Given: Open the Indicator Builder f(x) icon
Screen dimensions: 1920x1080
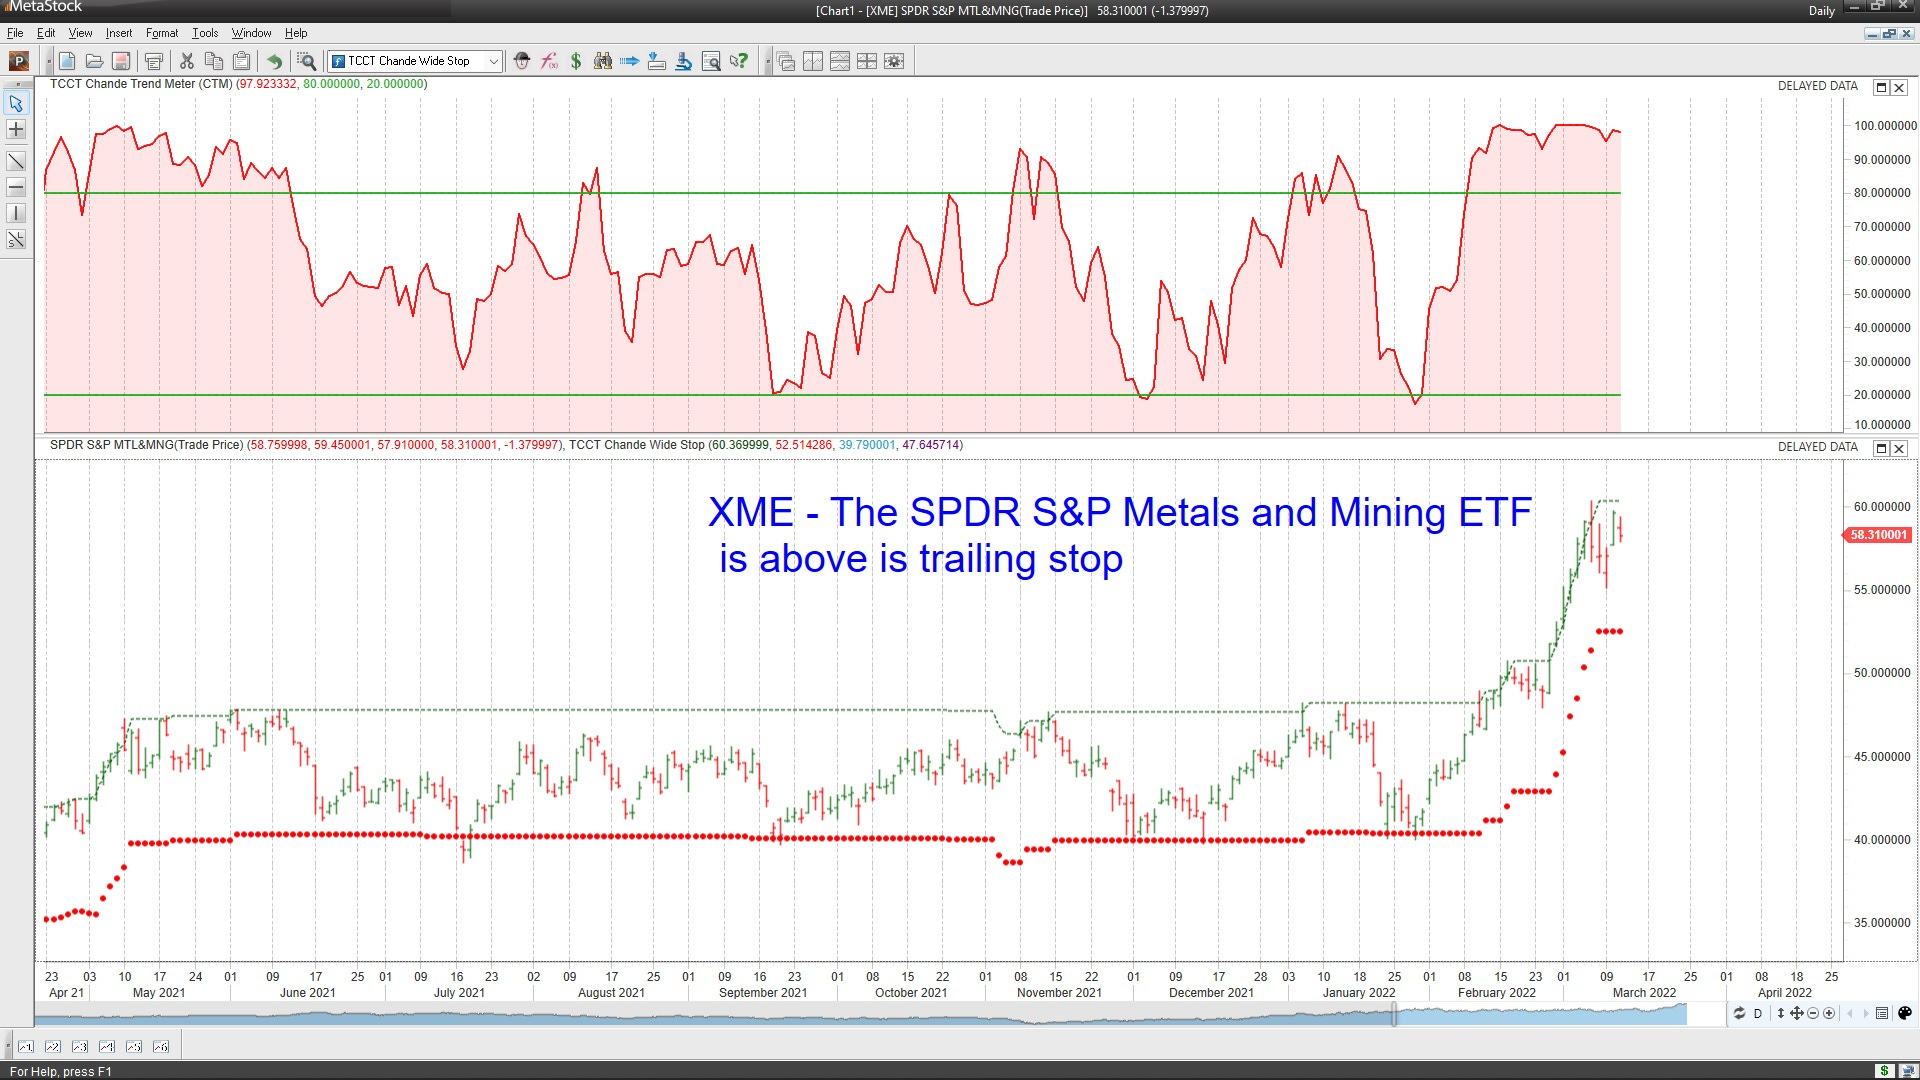Looking at the screenshot, I should pyautogui.click(x=549, y=61).
